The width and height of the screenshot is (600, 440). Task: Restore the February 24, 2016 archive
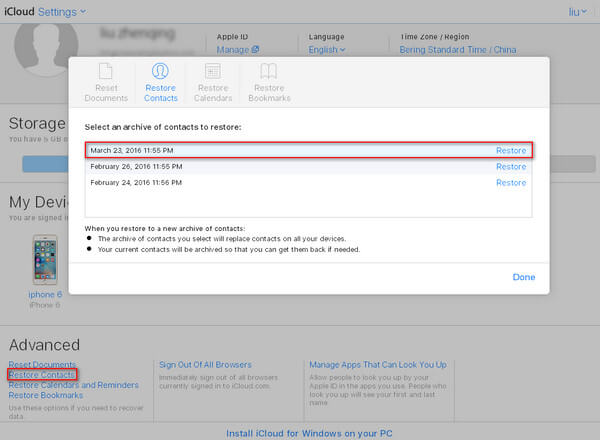point(511,183)
